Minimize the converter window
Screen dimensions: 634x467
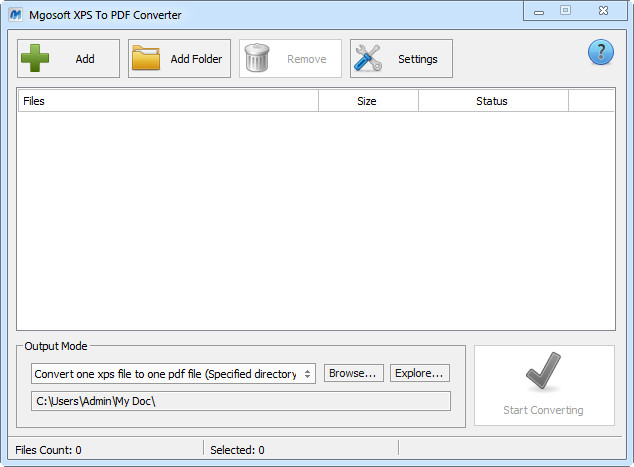coord(539,11)
